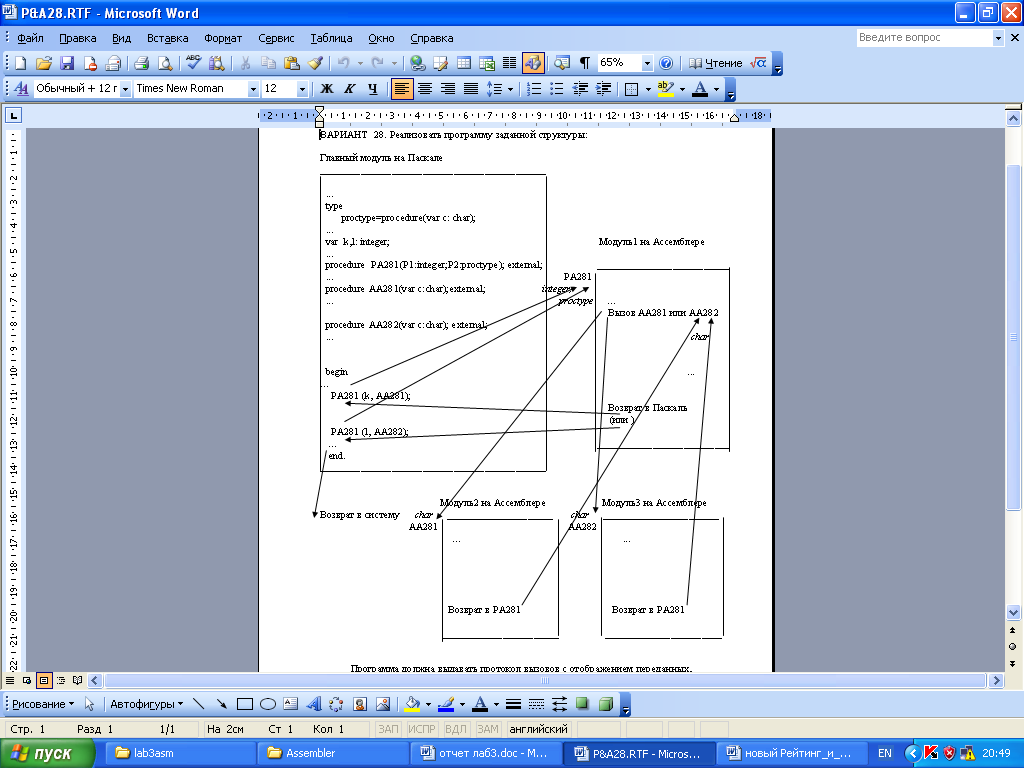Click the пуск Start button

(x=47, y=753)
